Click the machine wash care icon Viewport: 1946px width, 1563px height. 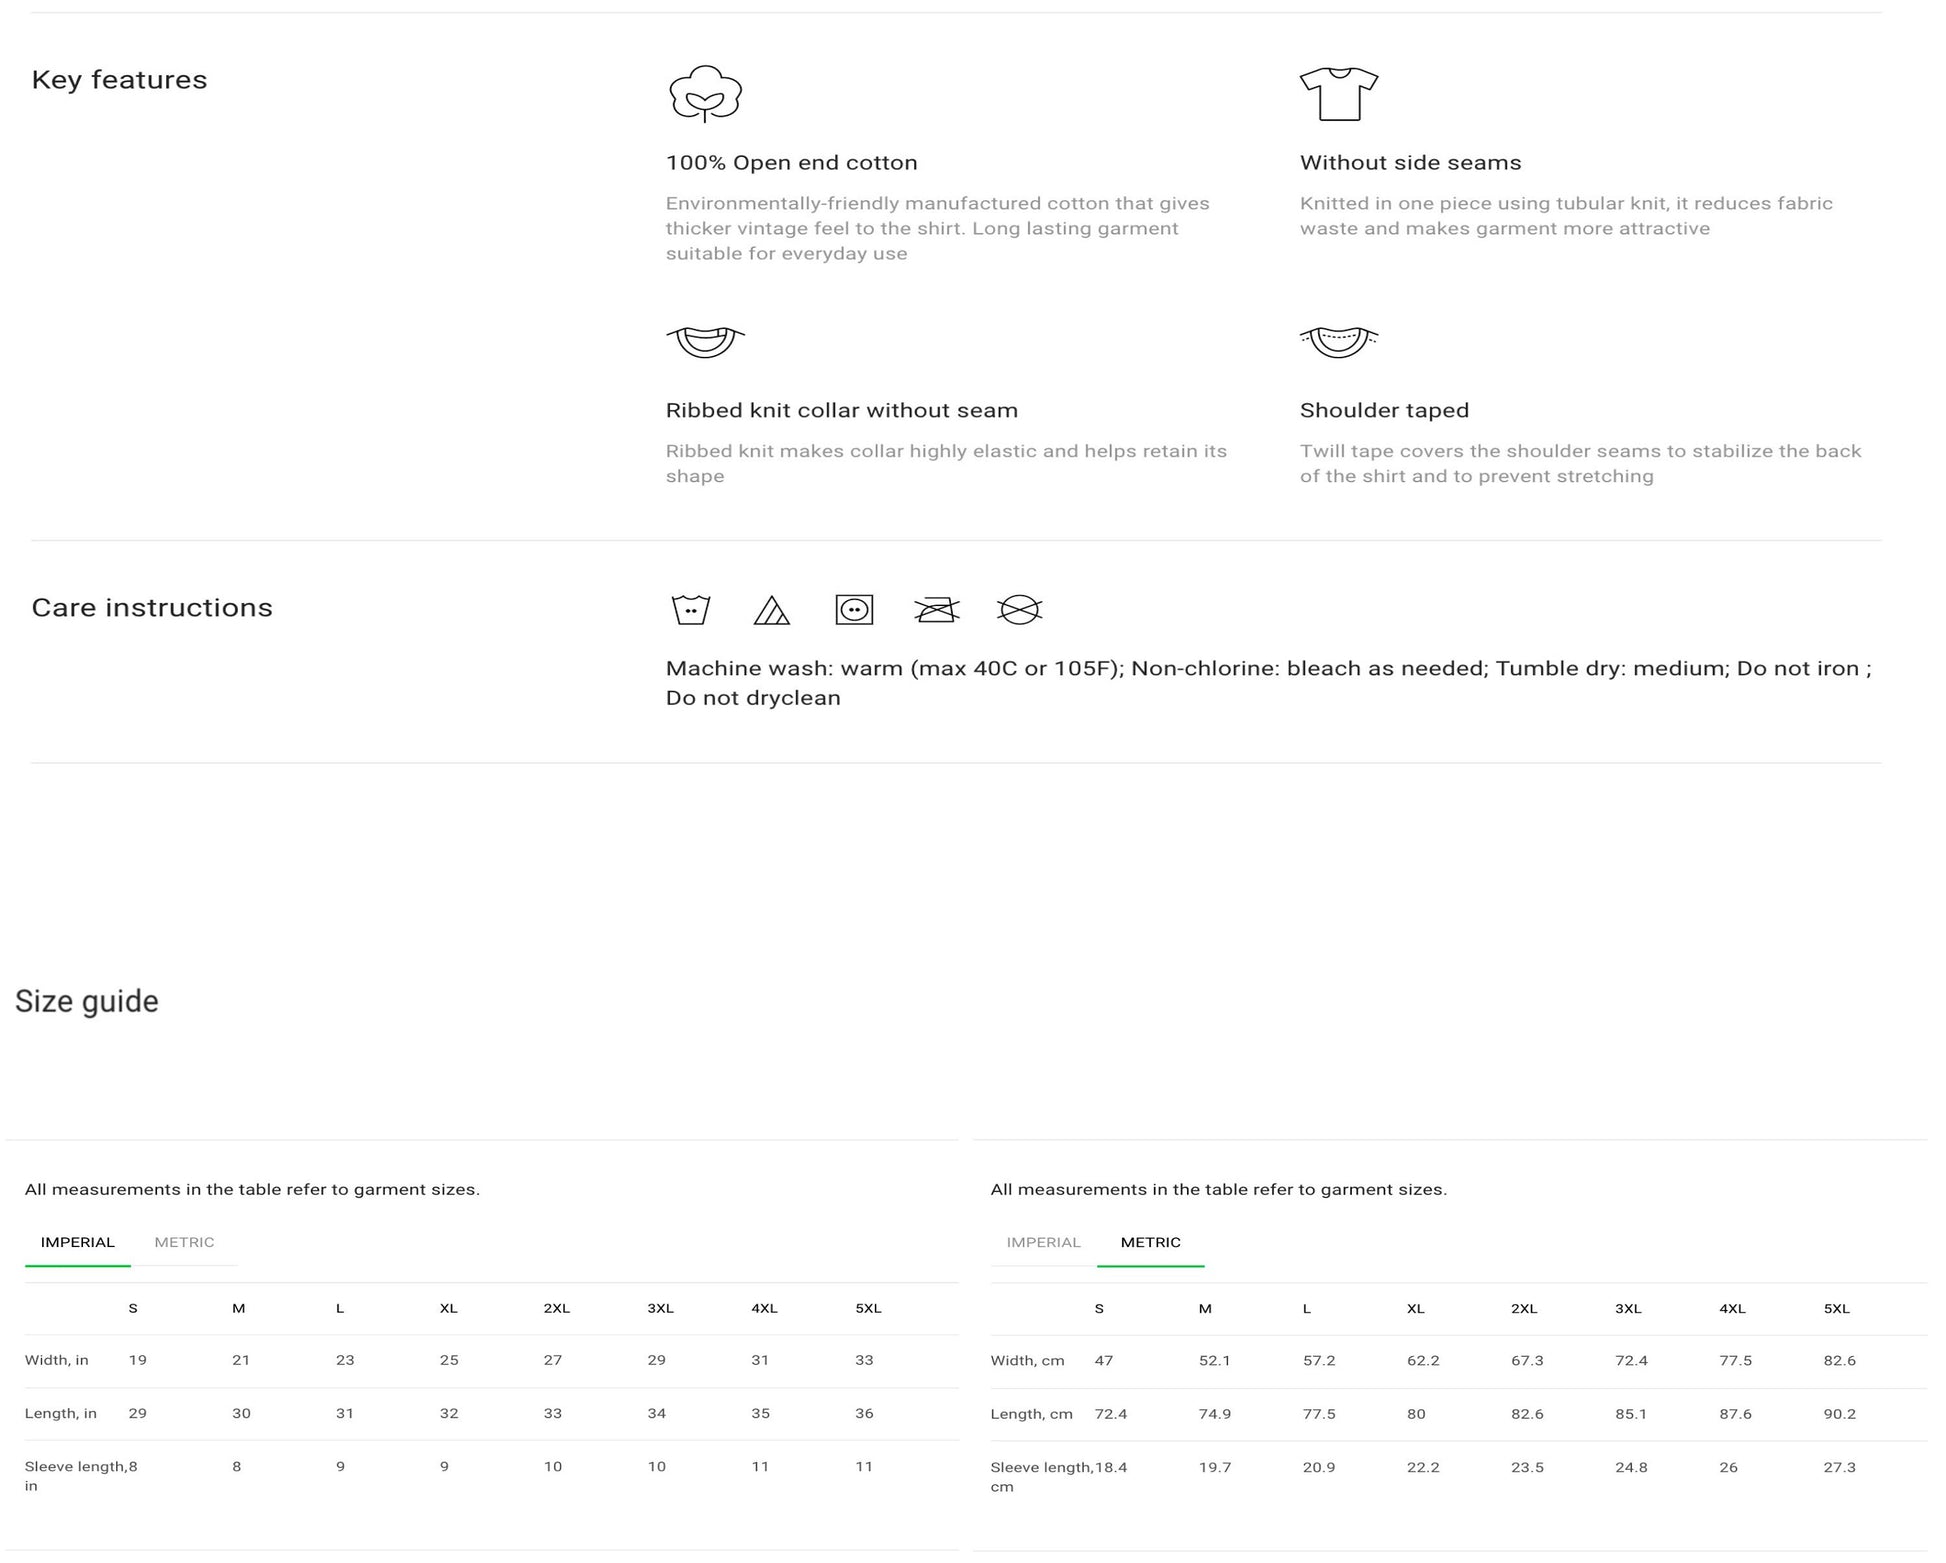tap(690, 609)
